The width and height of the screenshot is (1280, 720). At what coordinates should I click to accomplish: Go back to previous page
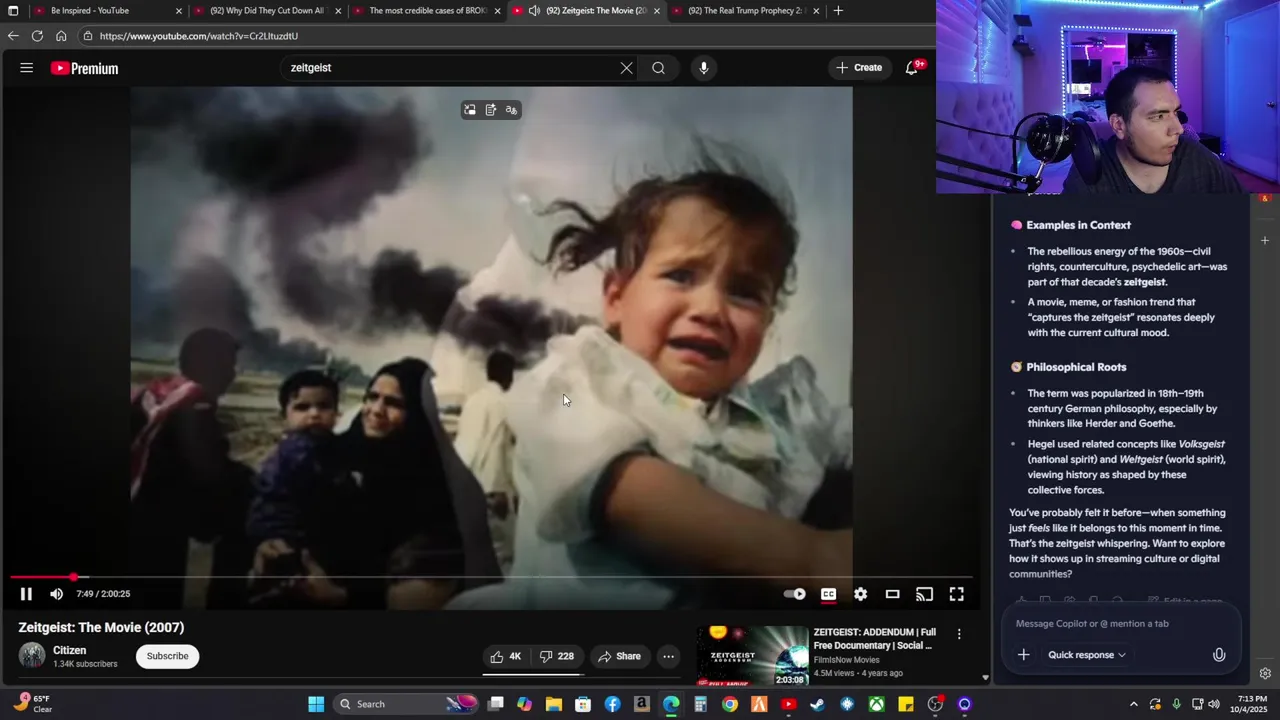[13, 36]
